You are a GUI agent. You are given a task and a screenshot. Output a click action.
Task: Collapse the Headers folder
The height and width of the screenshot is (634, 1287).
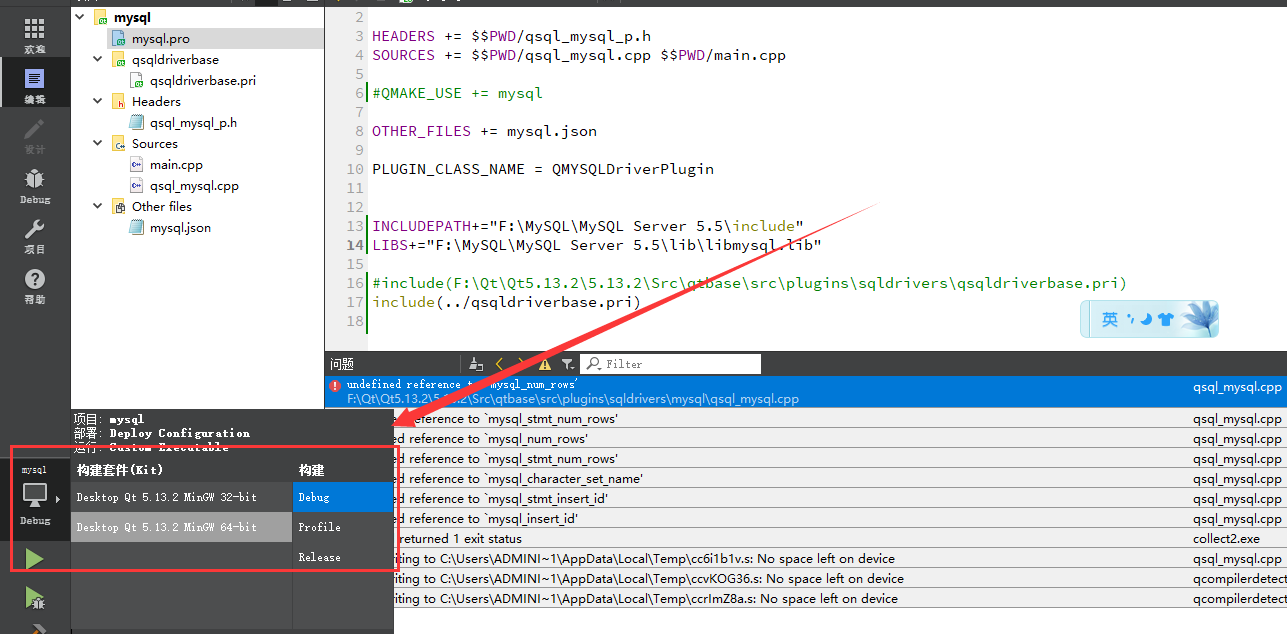pyautogui.click(x=97, y=101)
